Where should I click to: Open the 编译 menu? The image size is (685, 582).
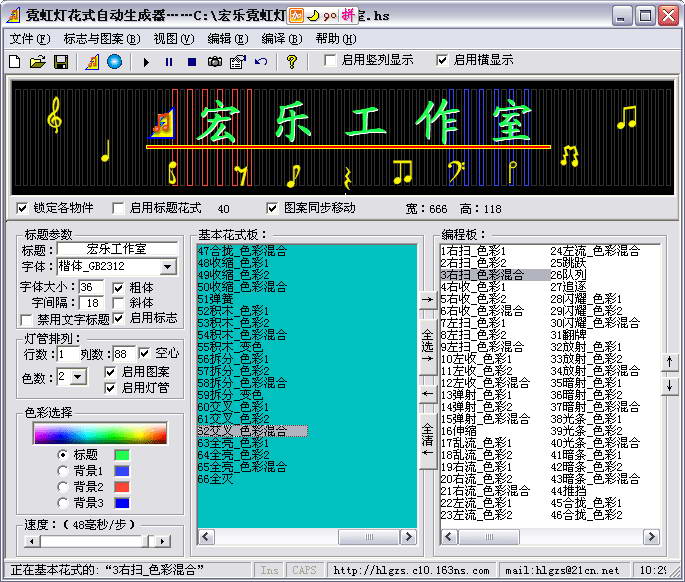click(282, 39)
